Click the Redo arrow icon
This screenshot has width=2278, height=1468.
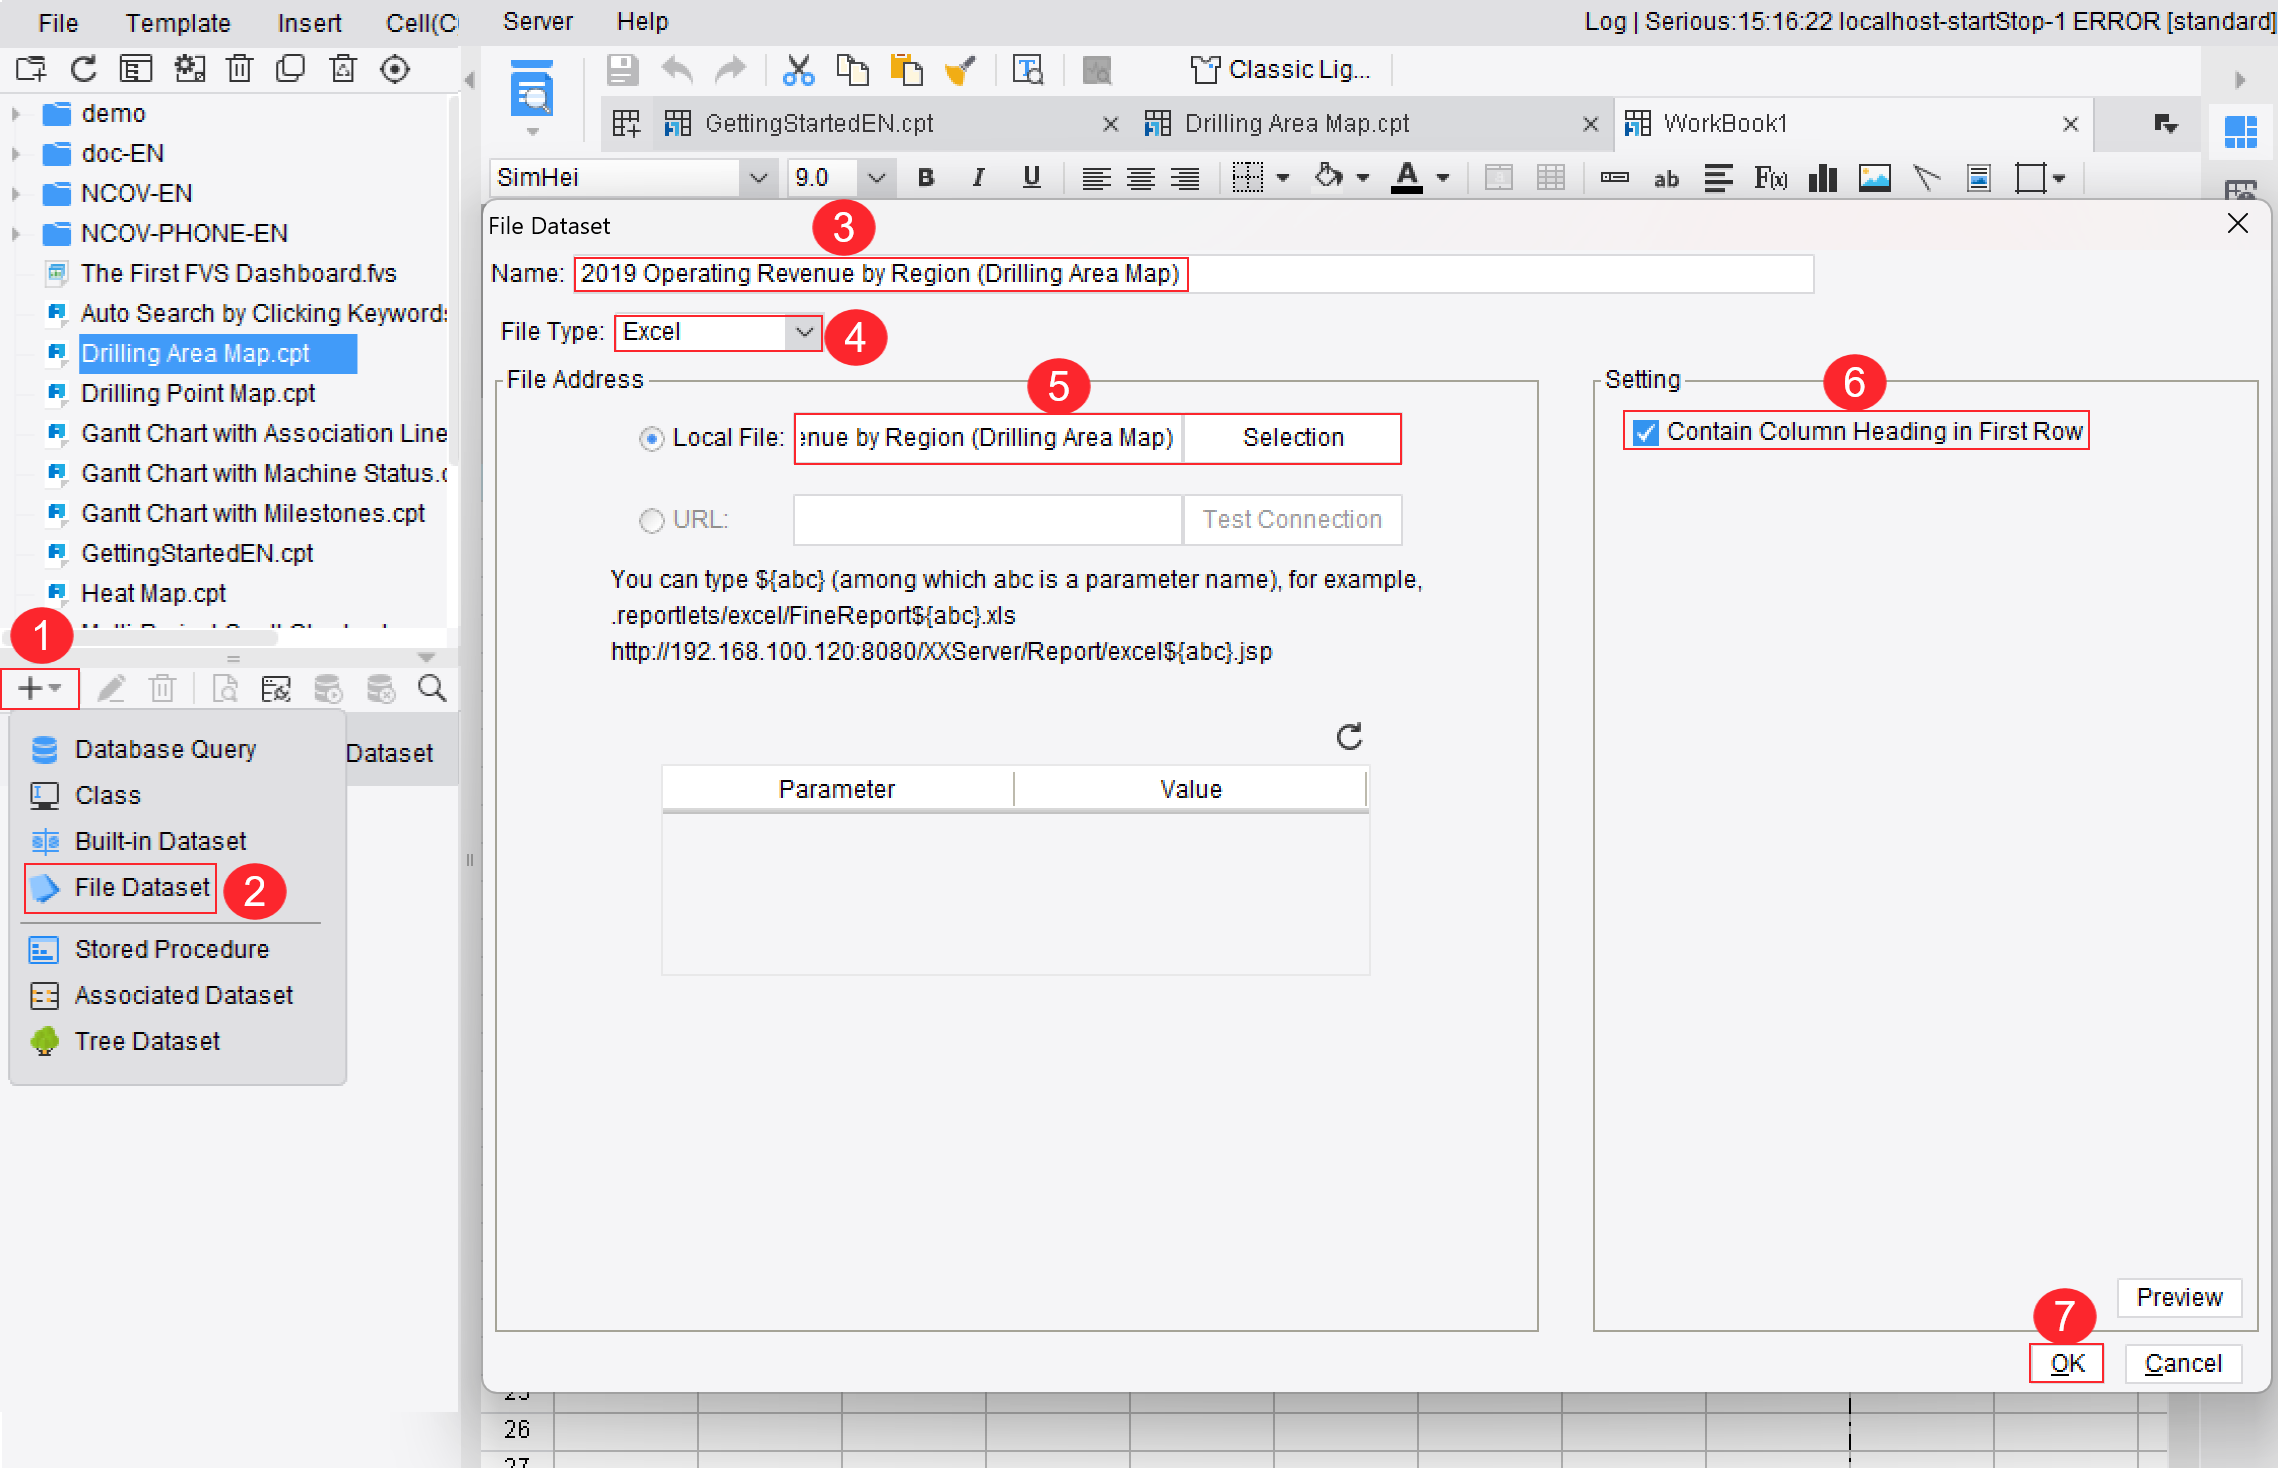(731, 70)
